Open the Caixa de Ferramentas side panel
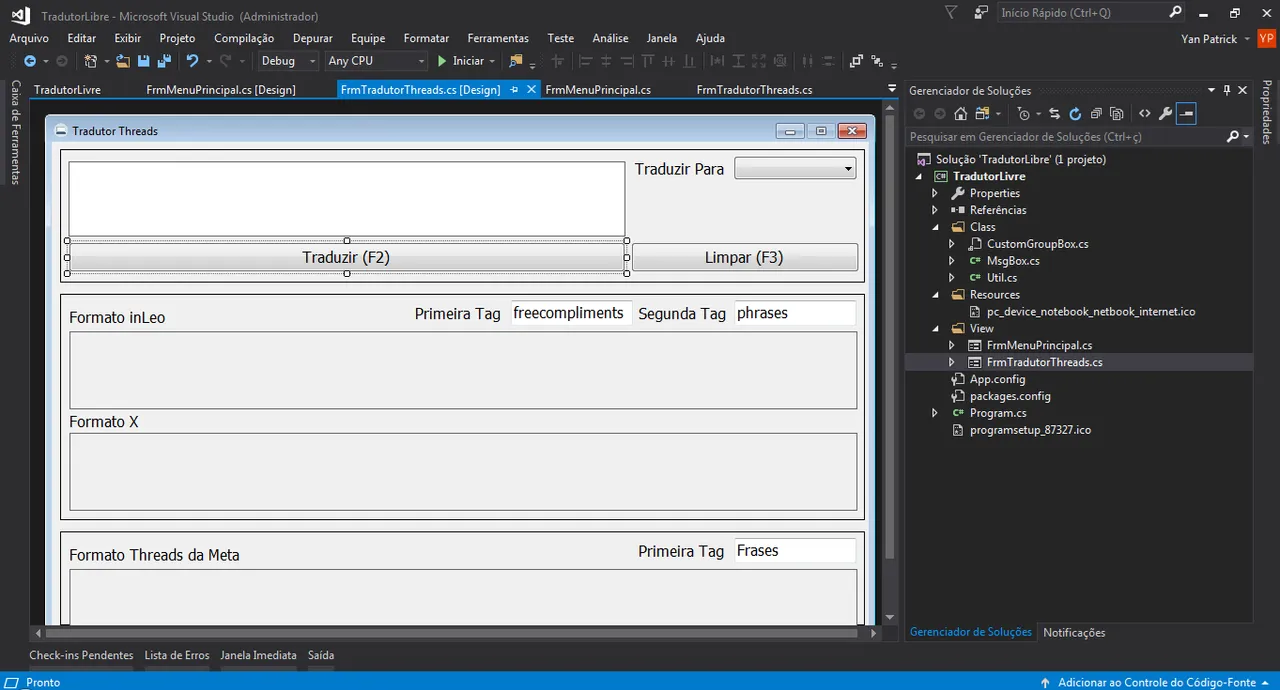 tap(16, 132)
